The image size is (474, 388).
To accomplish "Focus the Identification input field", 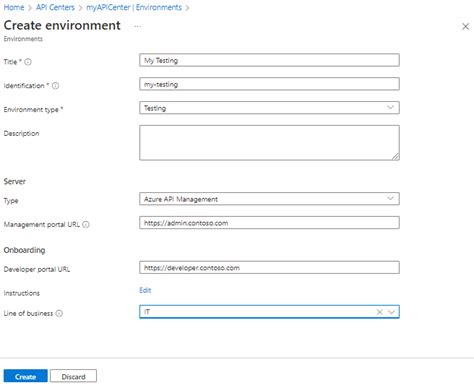I will point(269,84).
